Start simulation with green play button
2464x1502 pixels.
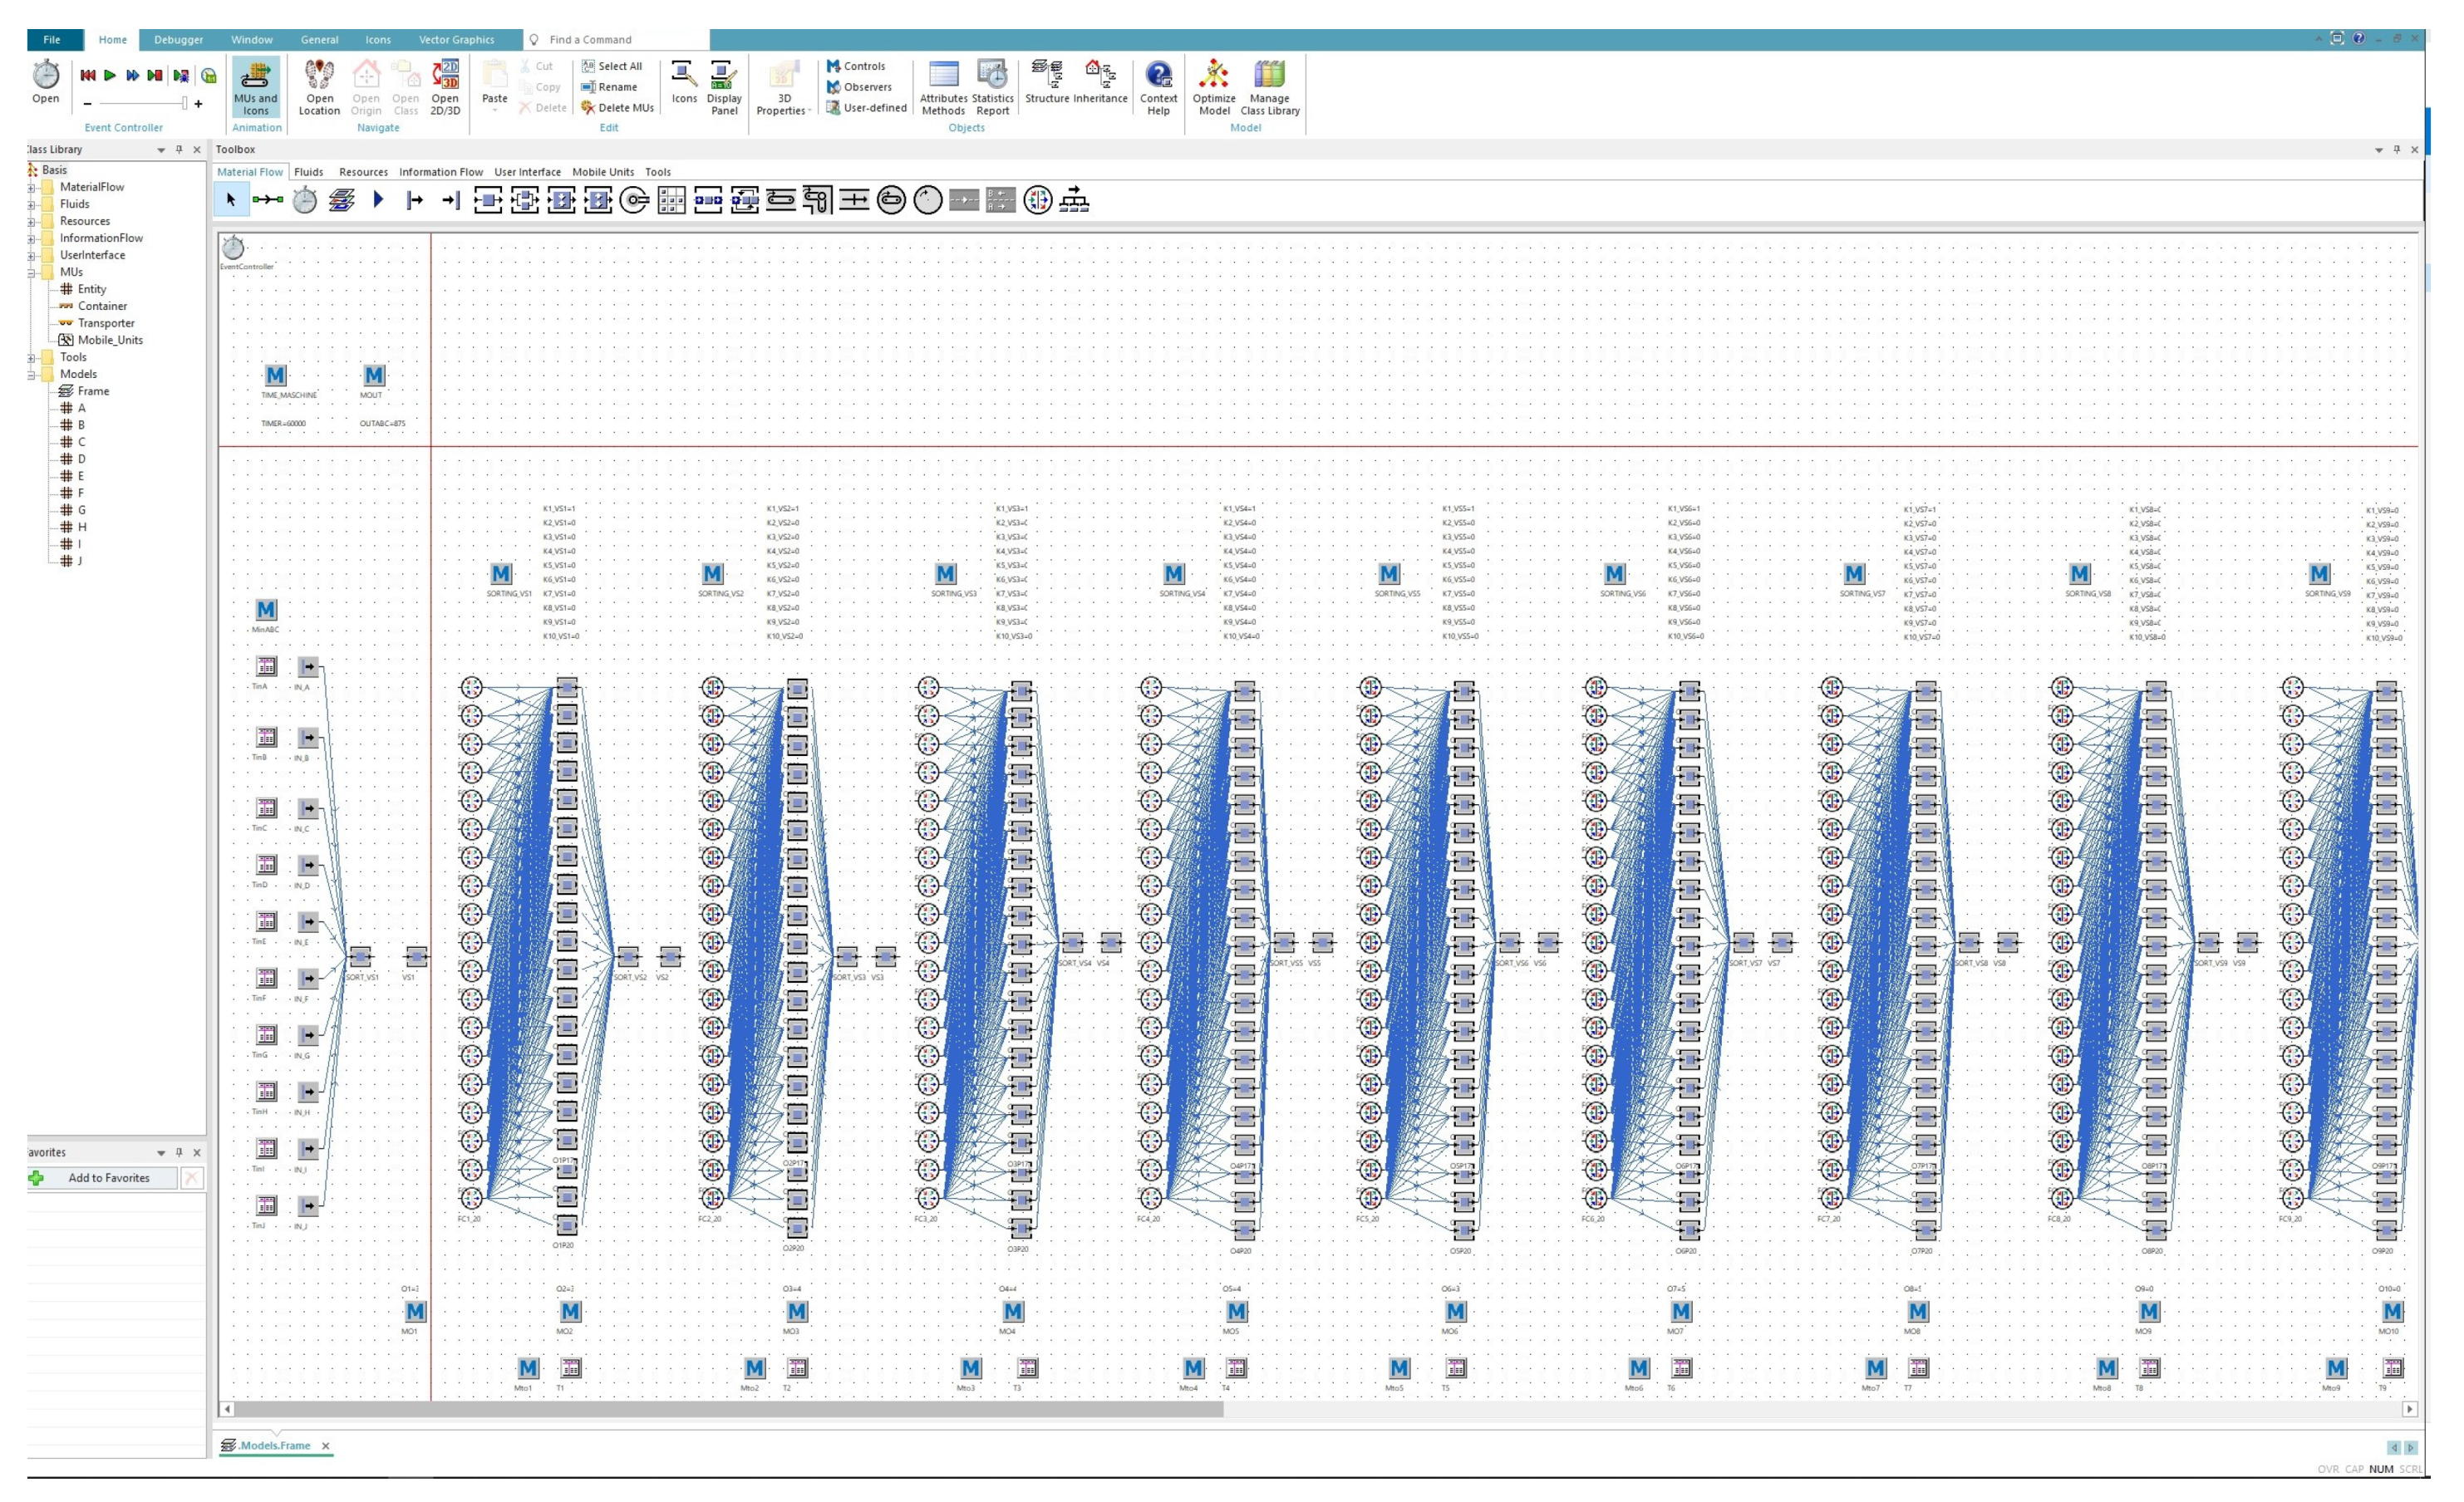[110, 75]
